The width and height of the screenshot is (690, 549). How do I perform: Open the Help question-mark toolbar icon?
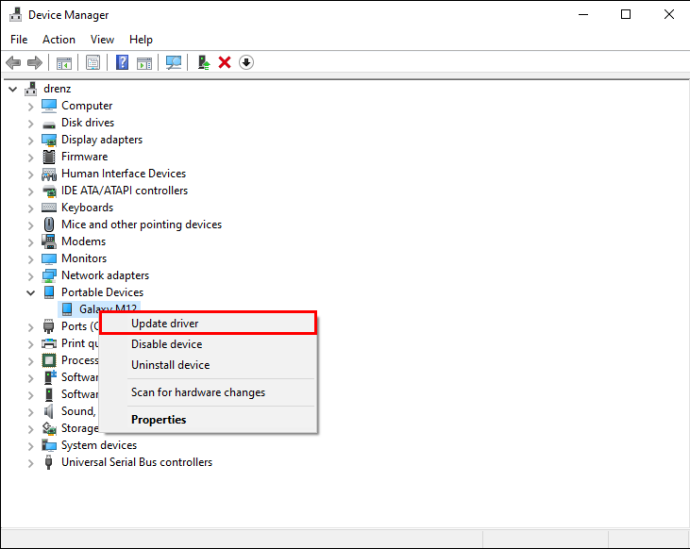pyautogui.click(x=122, y=62)
